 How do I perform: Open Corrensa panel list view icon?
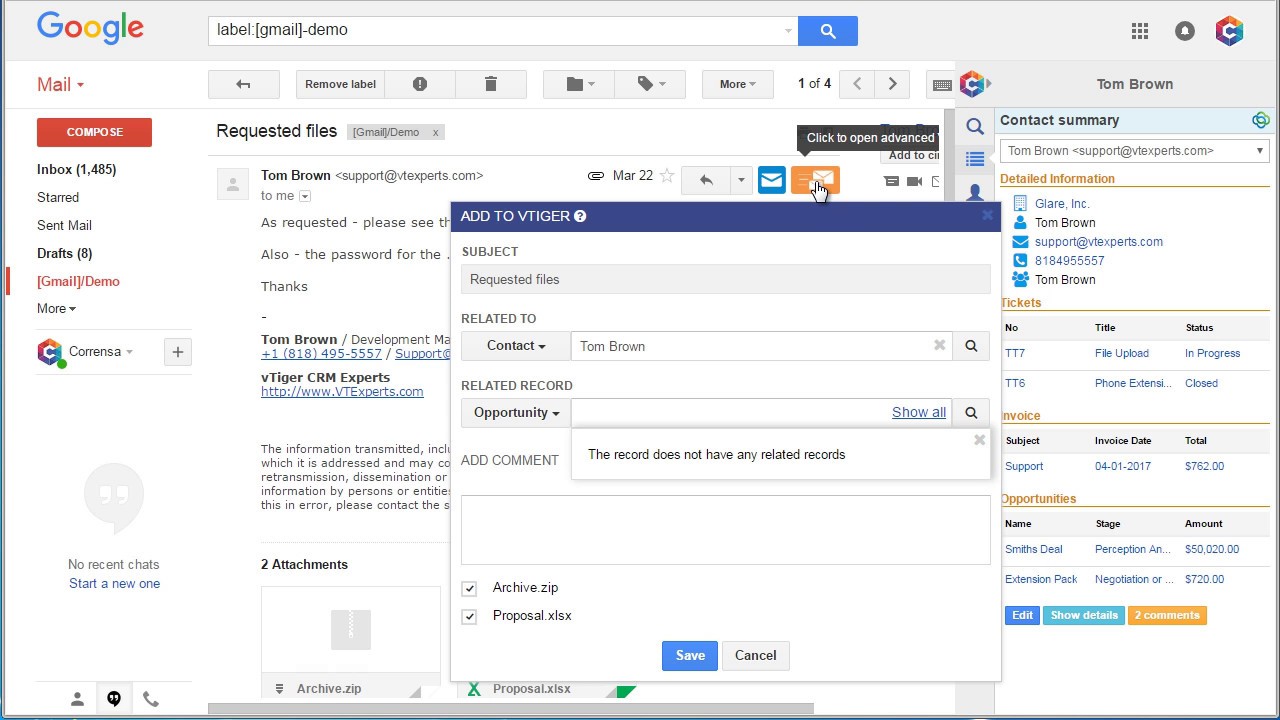(x=975, y=159)
